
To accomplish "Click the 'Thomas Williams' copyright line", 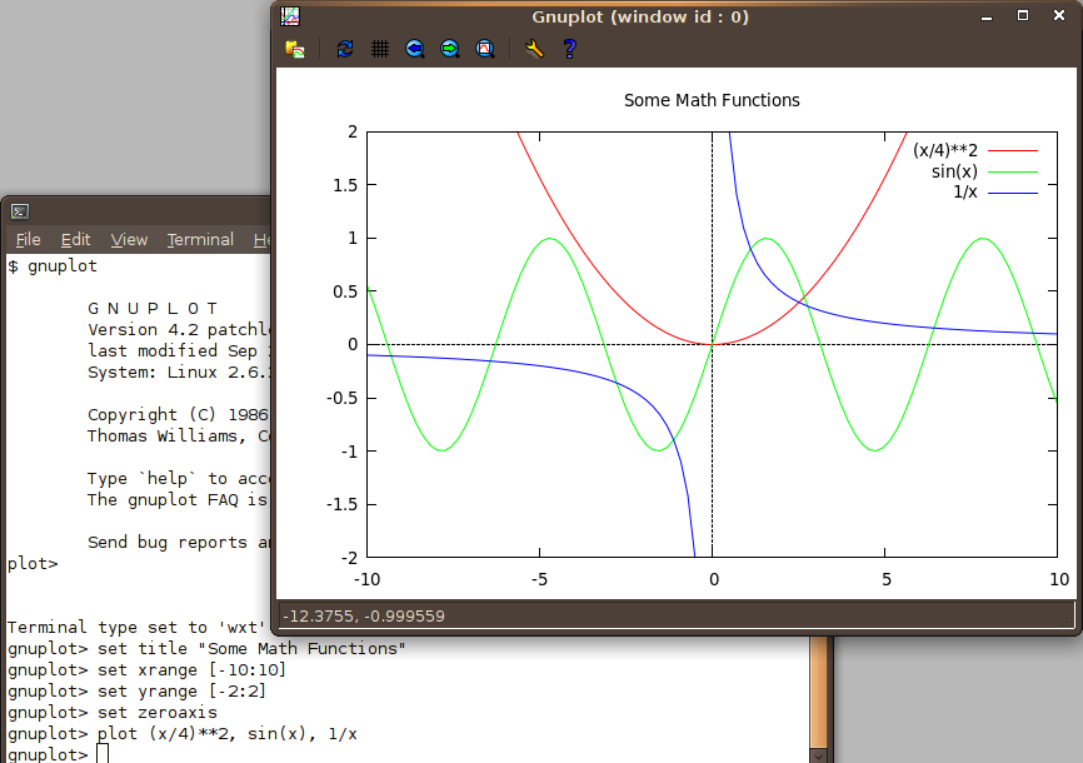I will 178,436.
